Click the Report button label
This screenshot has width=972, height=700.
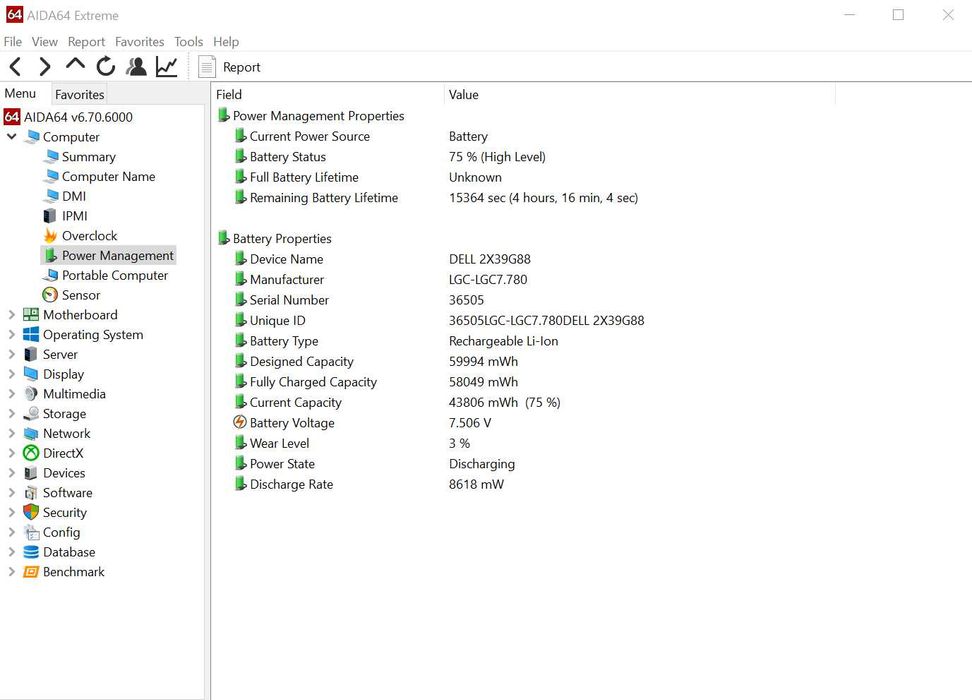tap(241, 67)
